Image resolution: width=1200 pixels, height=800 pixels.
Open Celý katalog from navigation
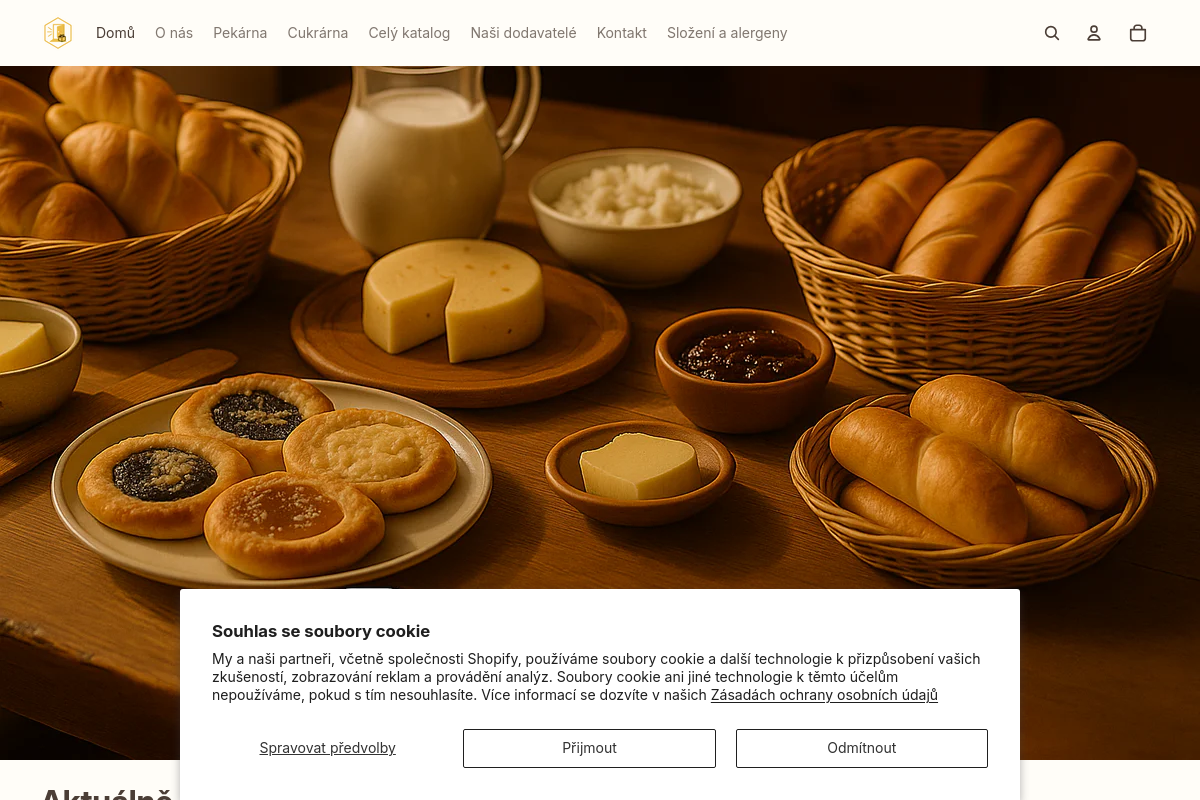pos(409,33)
